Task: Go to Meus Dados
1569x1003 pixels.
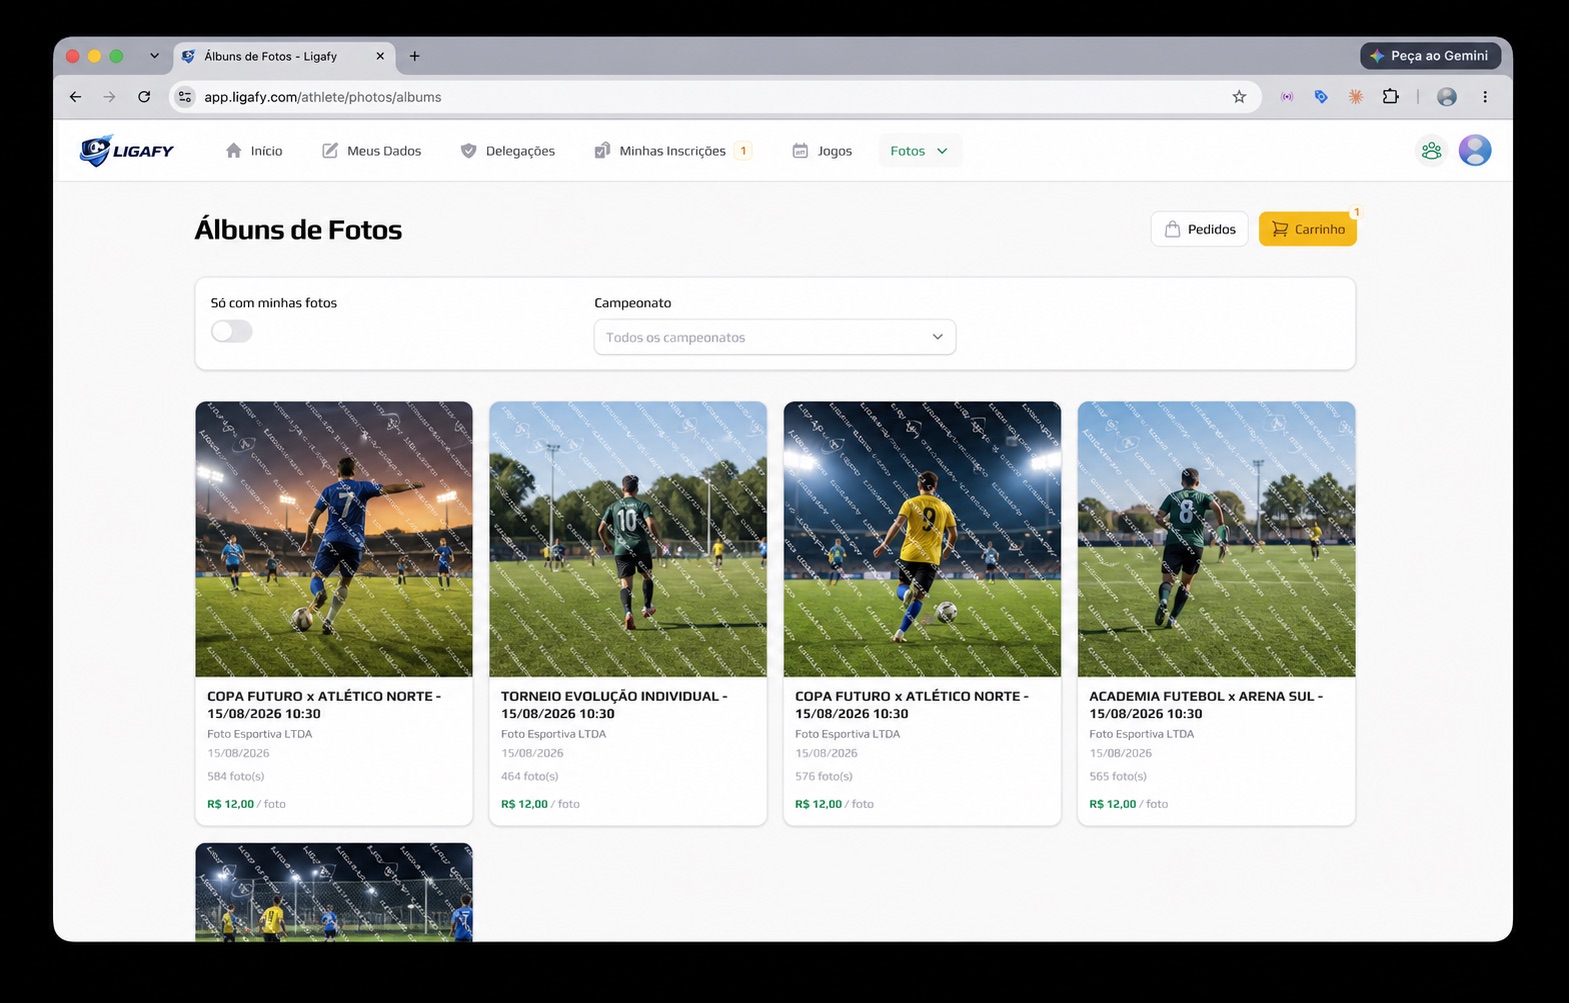Action: [372, 151]
